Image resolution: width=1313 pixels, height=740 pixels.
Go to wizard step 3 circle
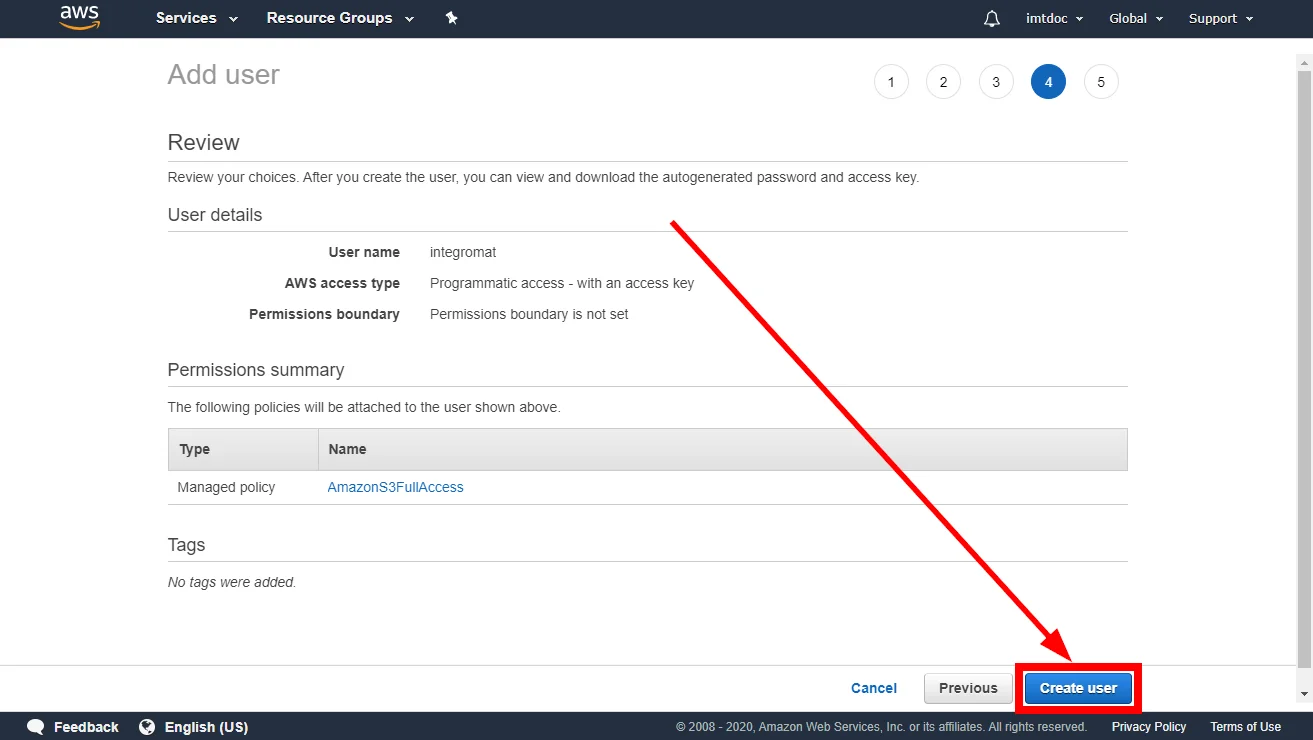(x=996, y=82)
